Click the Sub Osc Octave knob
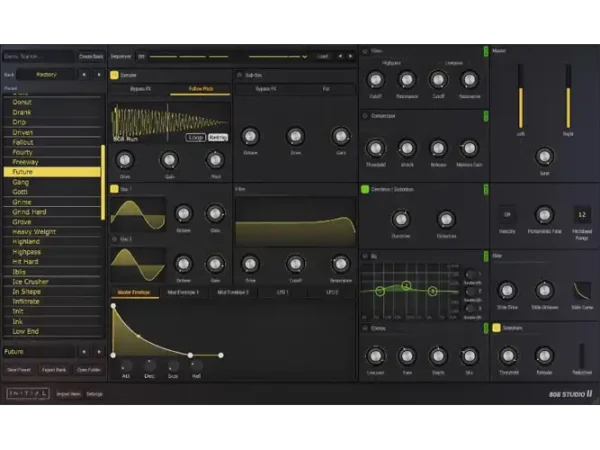The image size is (600, 450). click(250, 136)
